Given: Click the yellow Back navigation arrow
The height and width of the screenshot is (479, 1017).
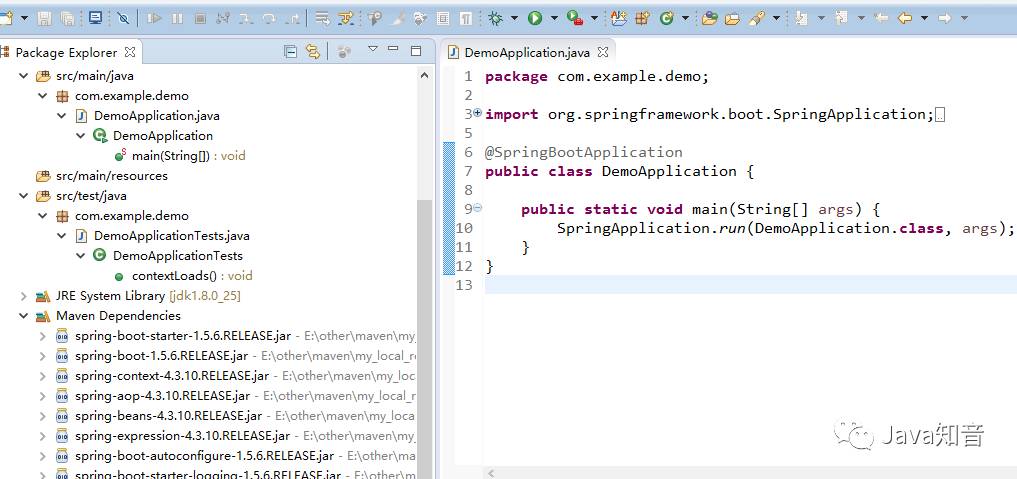Looking at the screenshot, I should pyautogui.click(x=904, y=19).
